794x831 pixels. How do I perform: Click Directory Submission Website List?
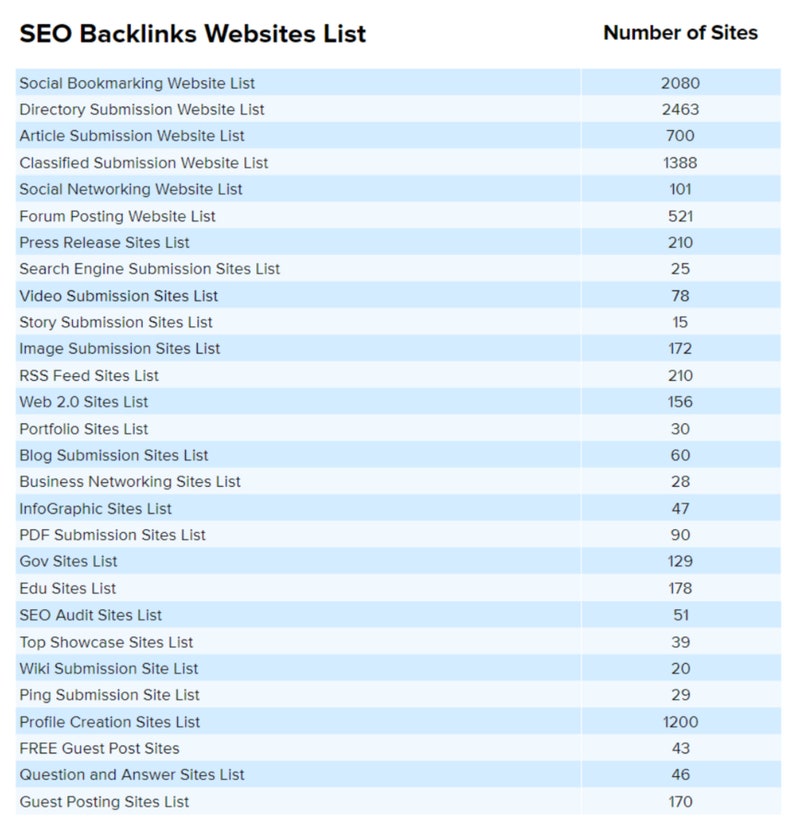[142, 109]
